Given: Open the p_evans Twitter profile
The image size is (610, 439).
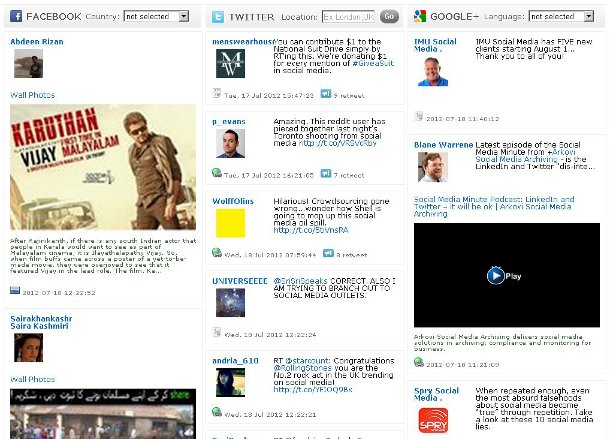Looking at the screenshot, I should [x=229, y=121].
